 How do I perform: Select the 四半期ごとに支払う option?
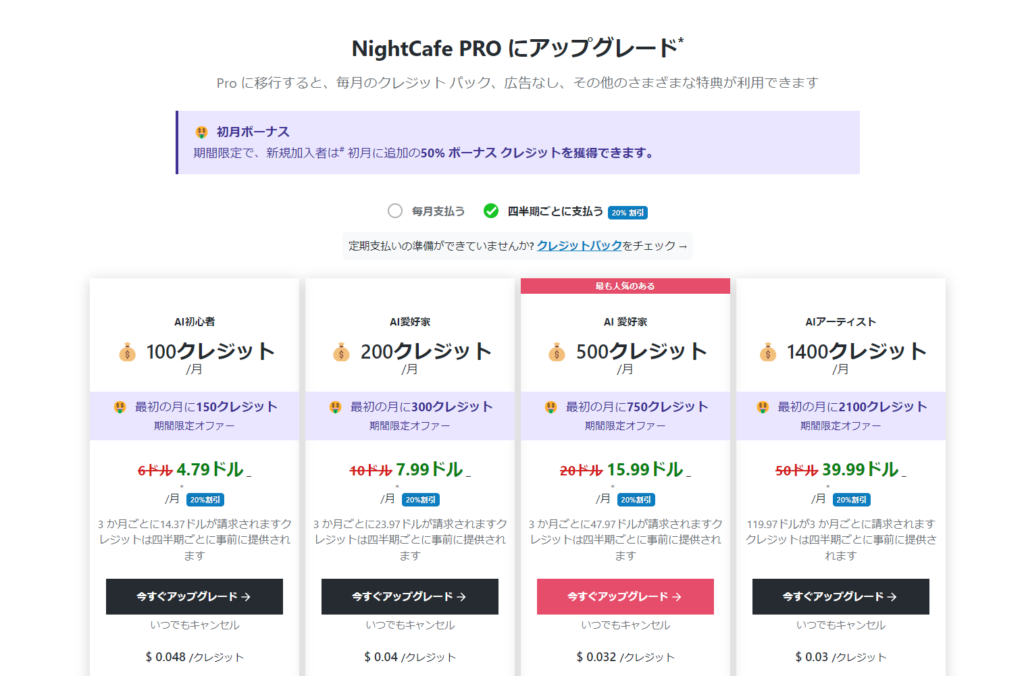click(490, 211)
